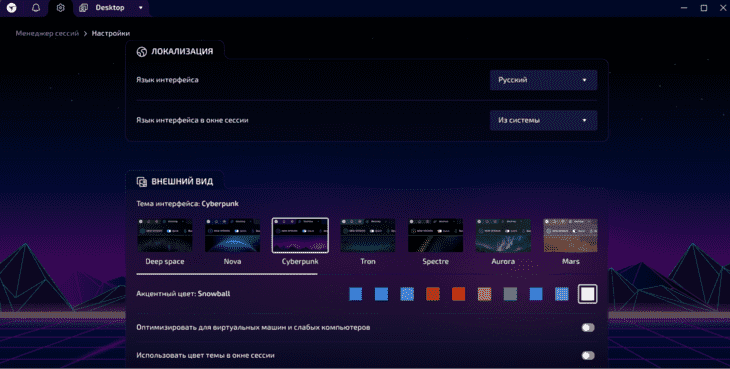Click the Акцентный цвет: Snowball label
The width and height of the screenshot is (730, 369).
[x=183, y=294]
